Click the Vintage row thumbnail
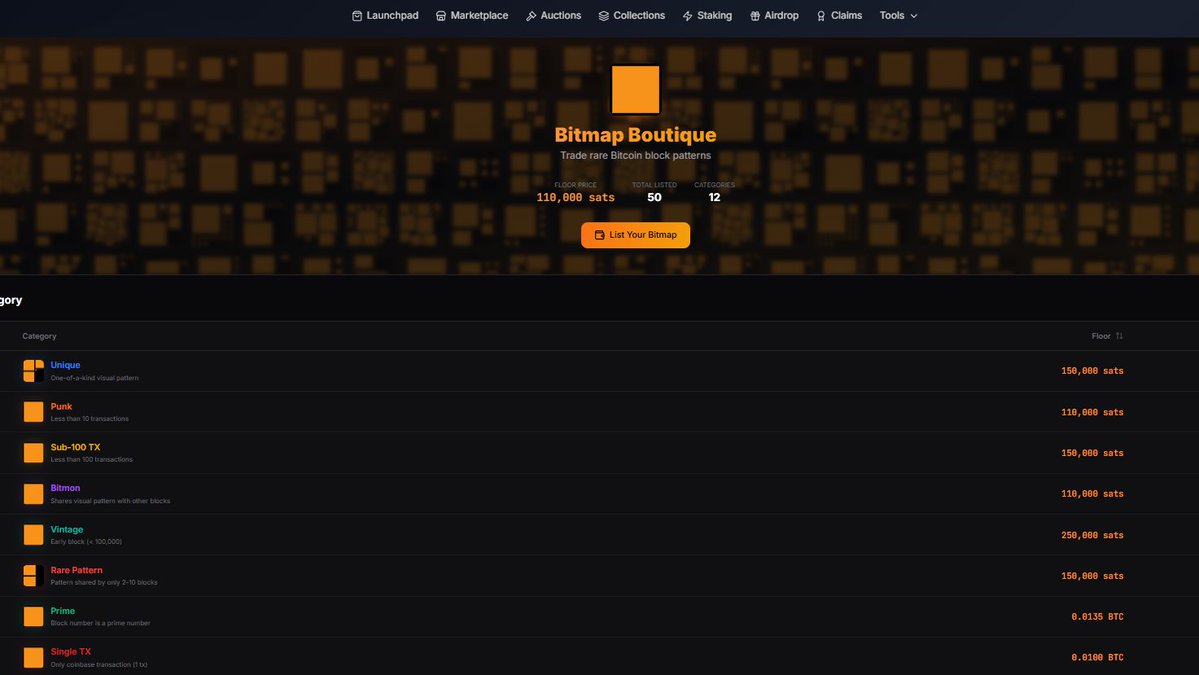 (x=34, y=535)
